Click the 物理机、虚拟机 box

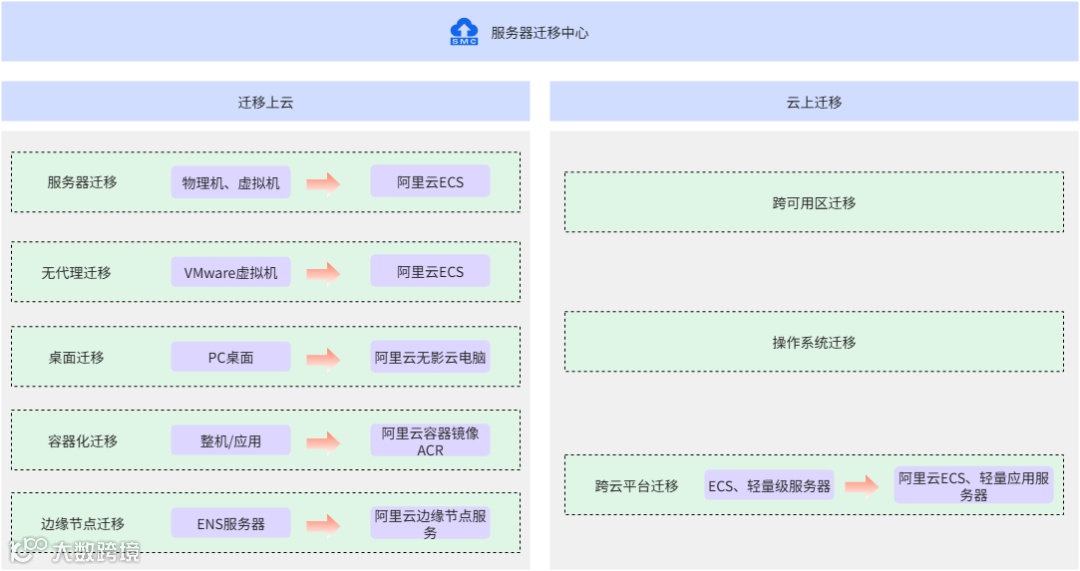click(x=231, y=183)
